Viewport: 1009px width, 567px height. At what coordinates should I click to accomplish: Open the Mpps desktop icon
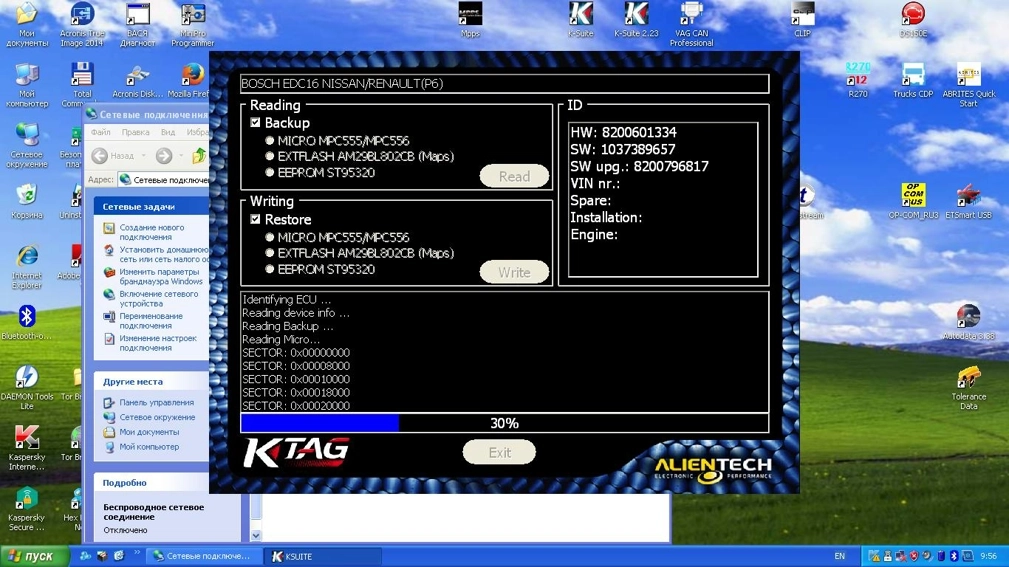[x=470, y=20]
